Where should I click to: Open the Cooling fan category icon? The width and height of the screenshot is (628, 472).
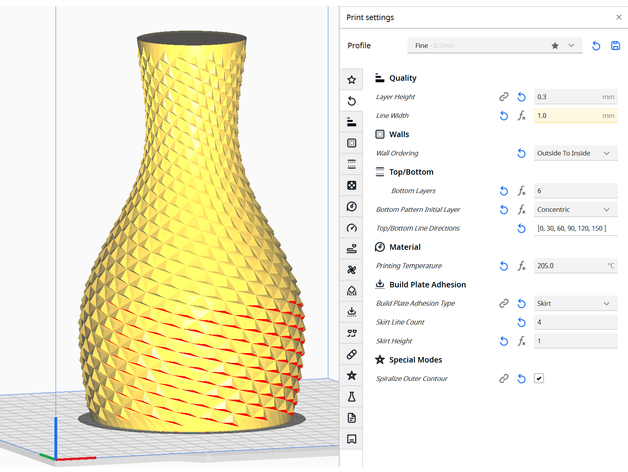tap(351, 270)
